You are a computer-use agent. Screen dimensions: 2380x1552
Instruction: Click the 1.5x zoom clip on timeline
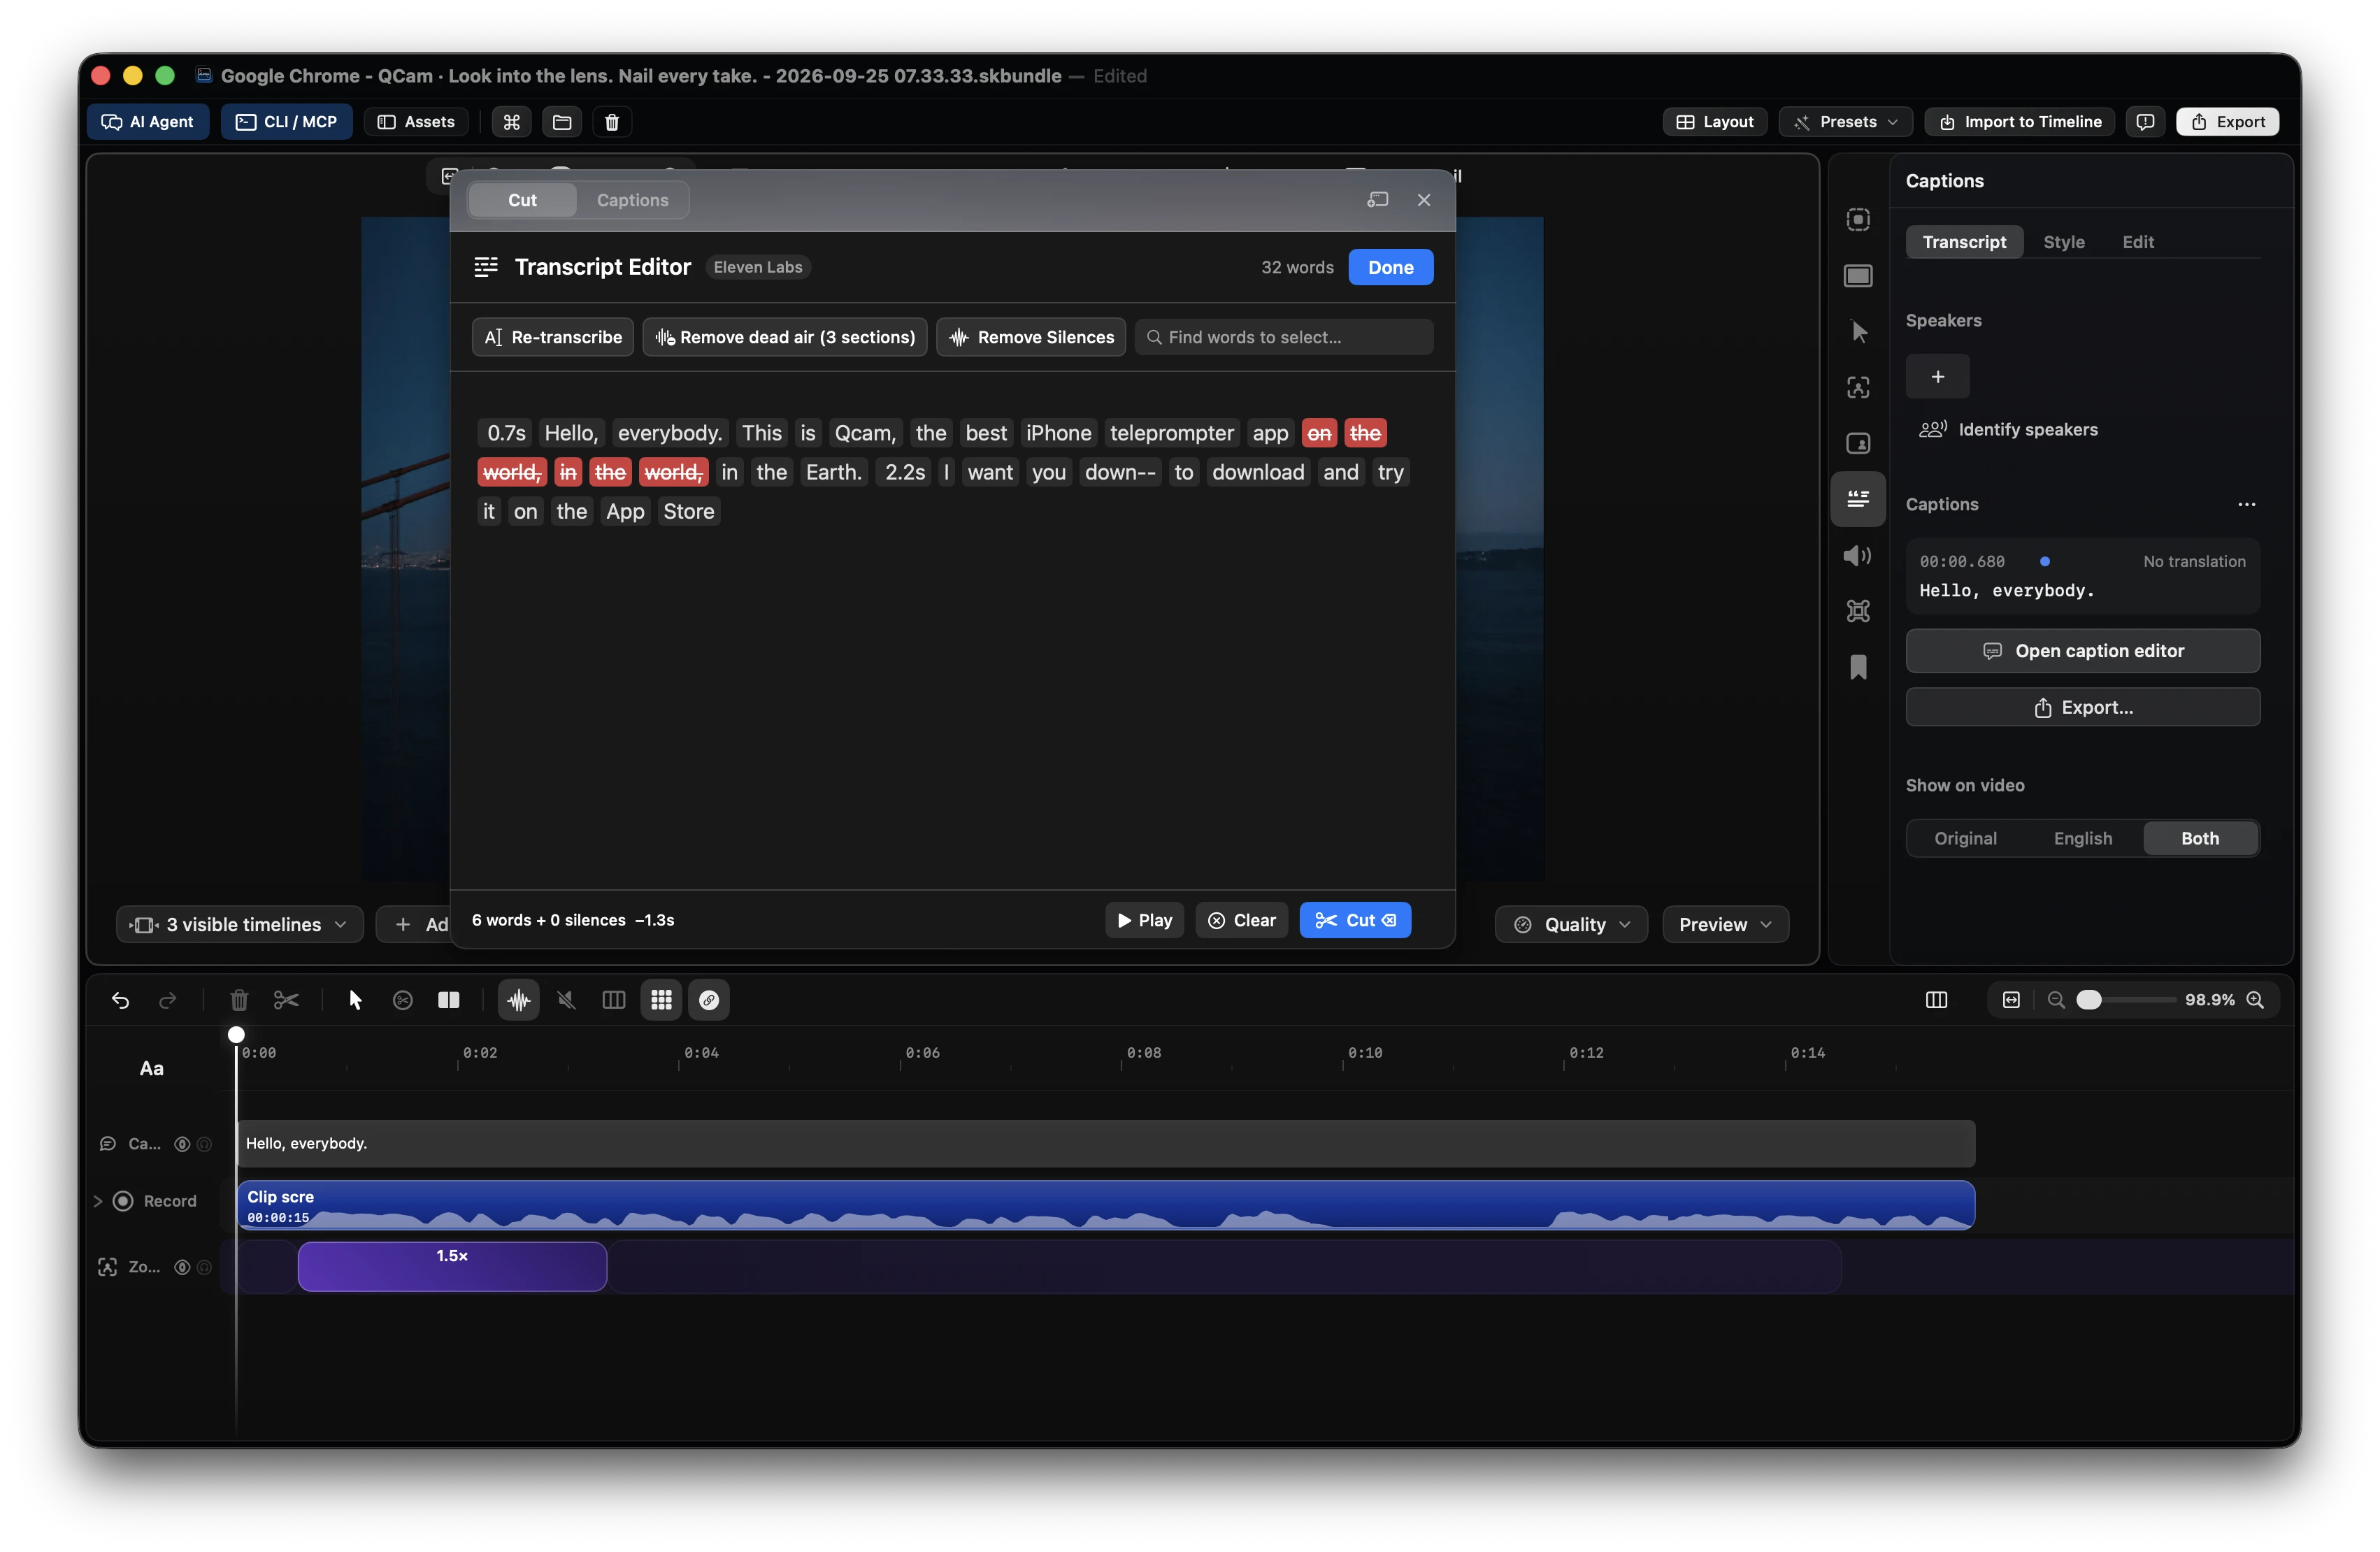tap(452, 1267)
